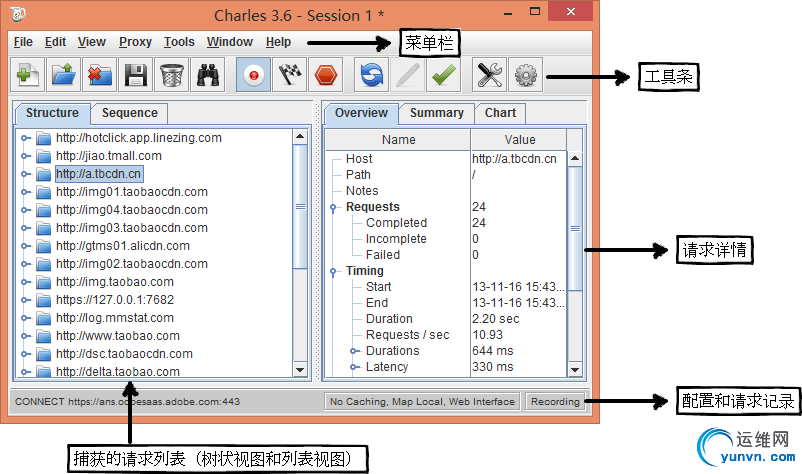Open Tools with the wrench and screwdriver icon
Viewport: 802px width, 474px height.
pyautogui.click(x=489, y=75)
